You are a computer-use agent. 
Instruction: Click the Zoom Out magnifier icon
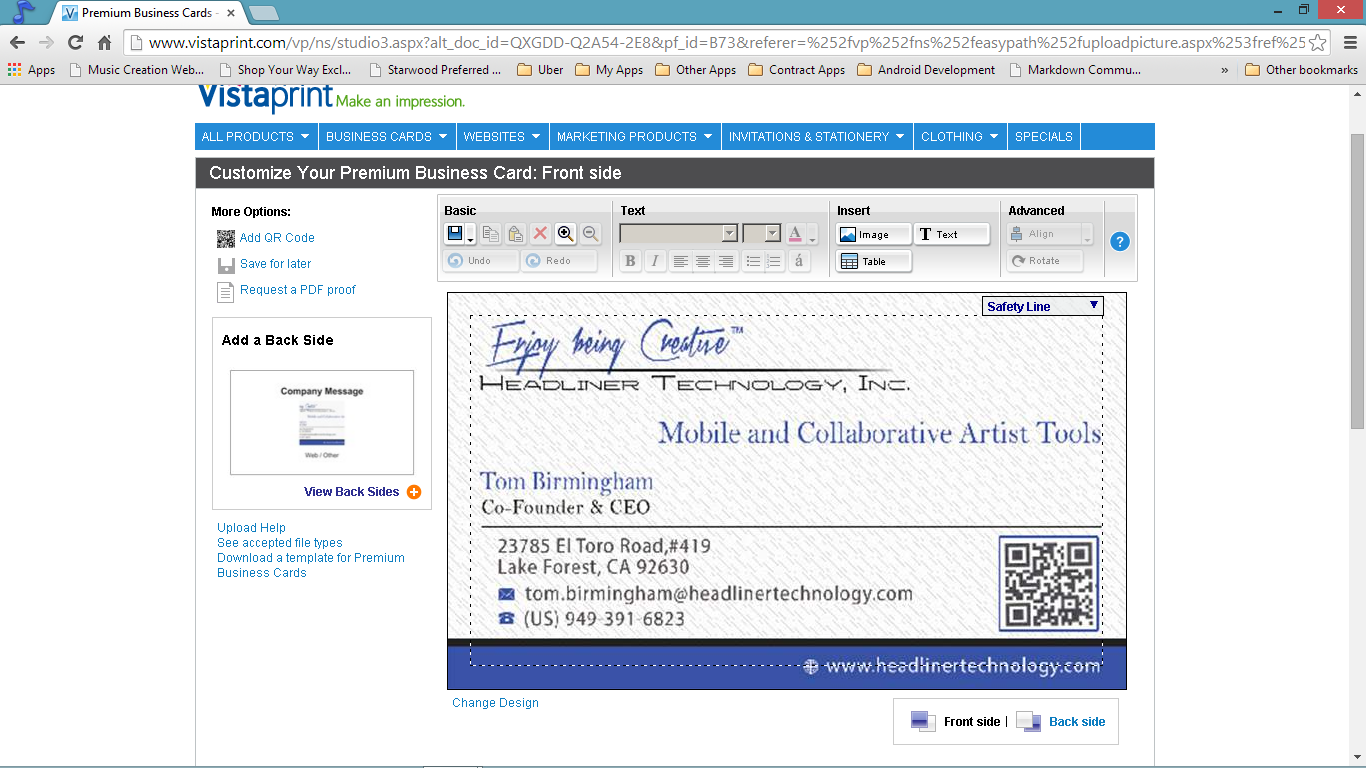(x=591, y=234)
